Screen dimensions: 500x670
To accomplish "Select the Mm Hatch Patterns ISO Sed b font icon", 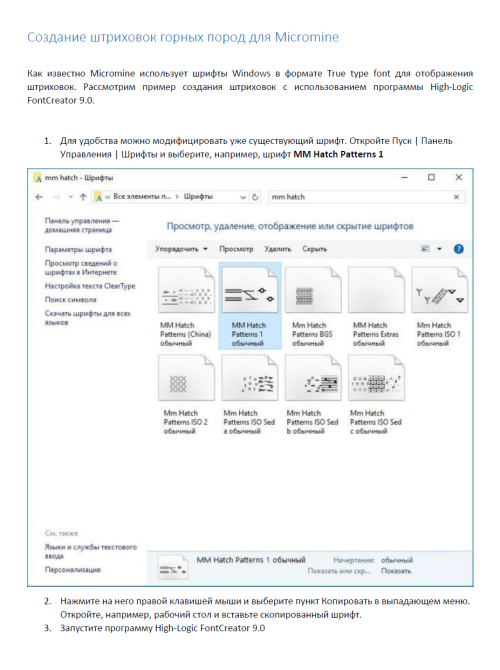I will pos(313,378).
